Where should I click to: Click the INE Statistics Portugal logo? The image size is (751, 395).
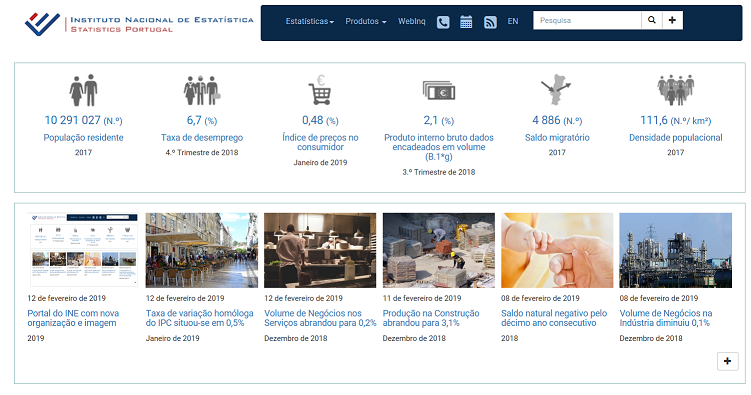139,24
